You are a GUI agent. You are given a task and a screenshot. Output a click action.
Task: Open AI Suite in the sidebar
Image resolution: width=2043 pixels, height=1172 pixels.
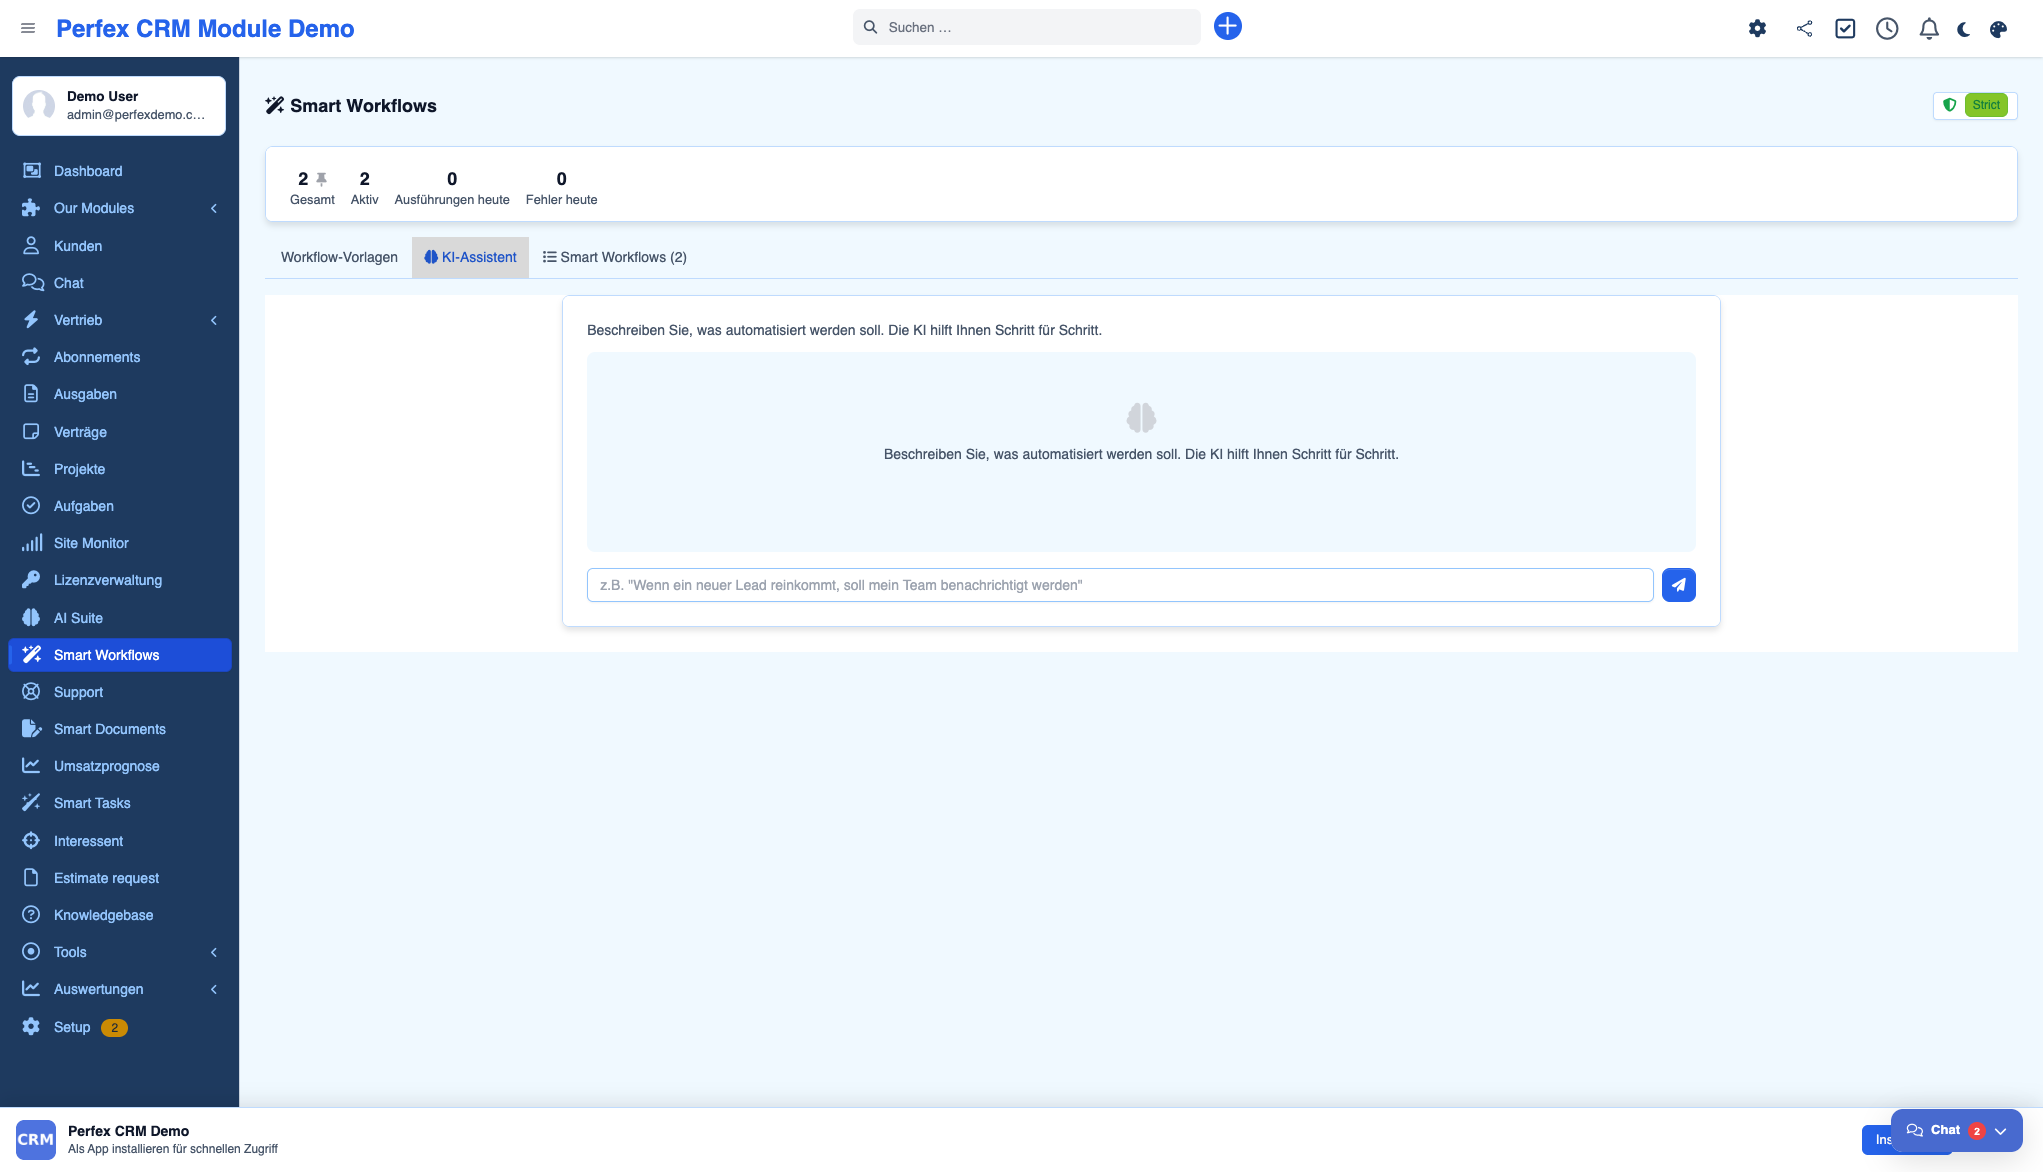coord(78,618)
